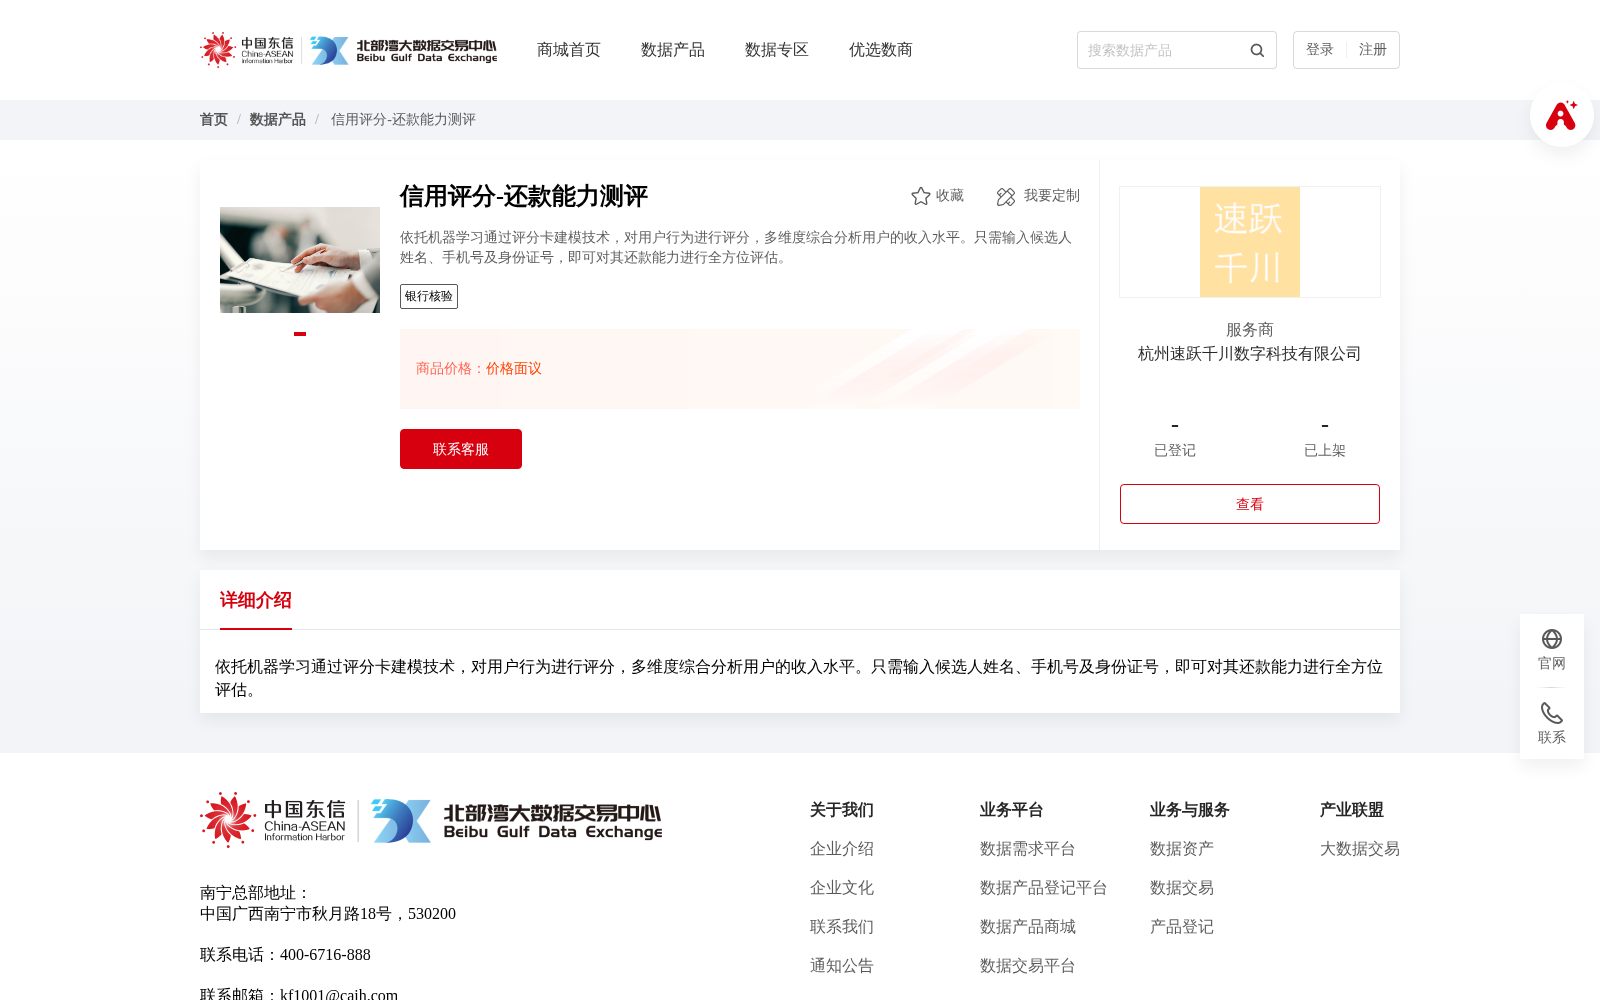
Task: Click 数据交易平台 footer link
Action: pyautogui.click(x=1028, y=966)
